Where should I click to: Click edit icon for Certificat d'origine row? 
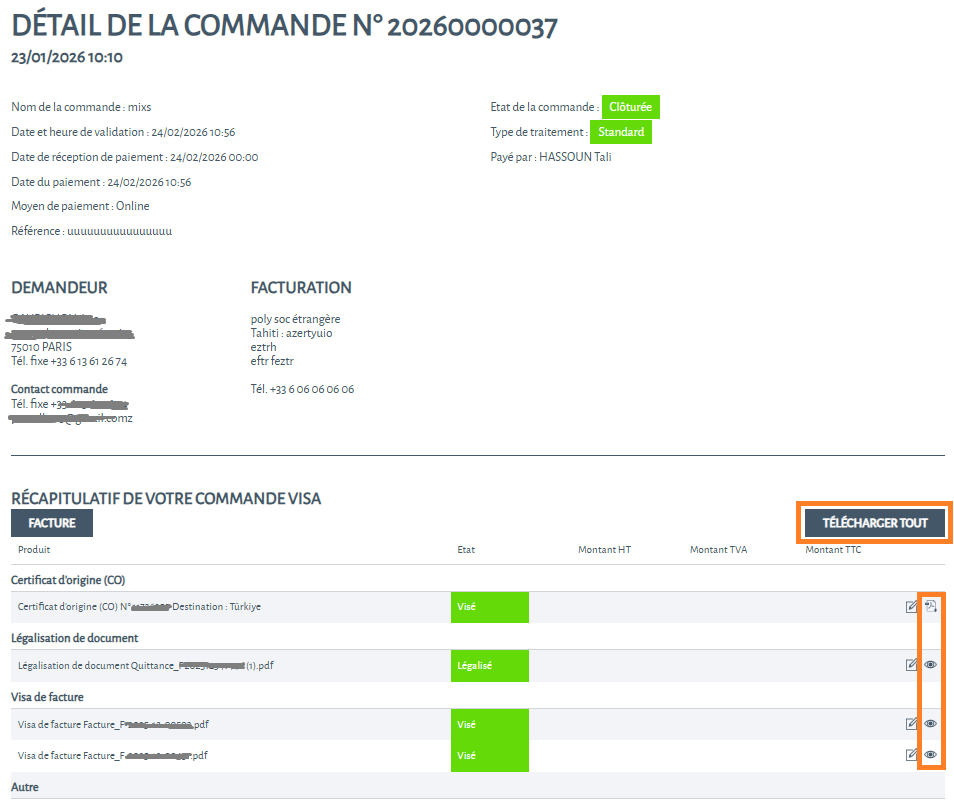tap(911, 606)
